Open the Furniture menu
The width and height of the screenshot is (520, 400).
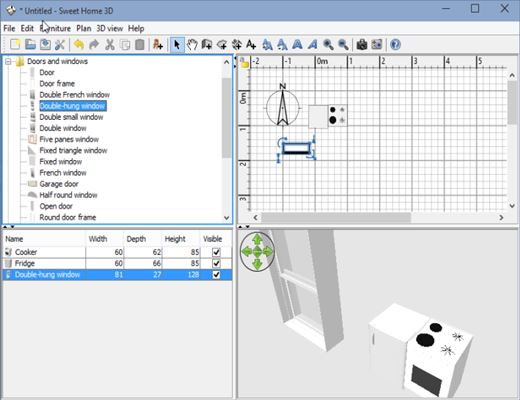click(55, 28)
